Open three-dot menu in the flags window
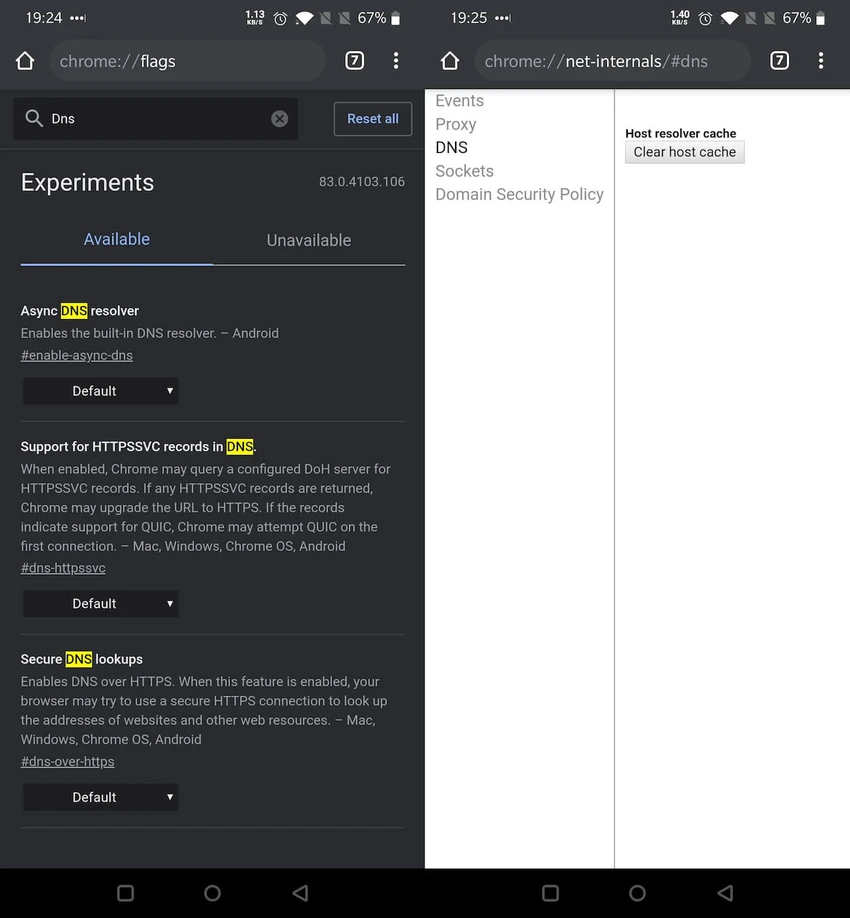The height and width of the screenshot is (918, 850). tap(396, 61)
